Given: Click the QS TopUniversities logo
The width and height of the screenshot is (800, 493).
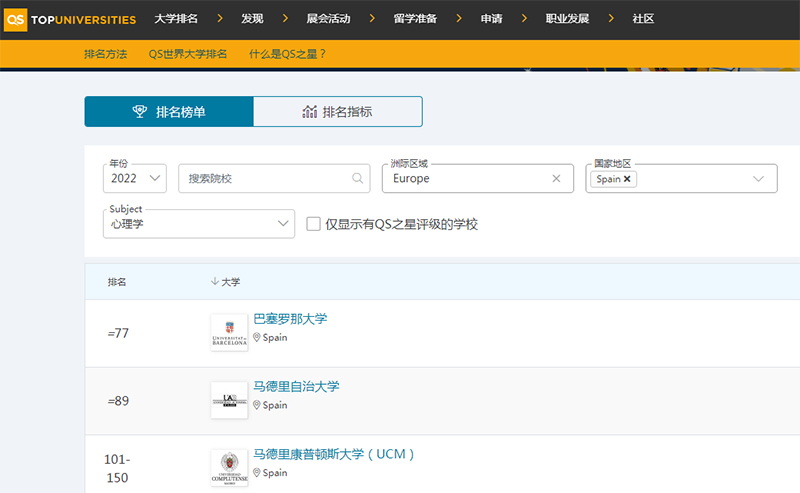Looking at the screenshot, I should pyautogui.click(x=70, y=19).
